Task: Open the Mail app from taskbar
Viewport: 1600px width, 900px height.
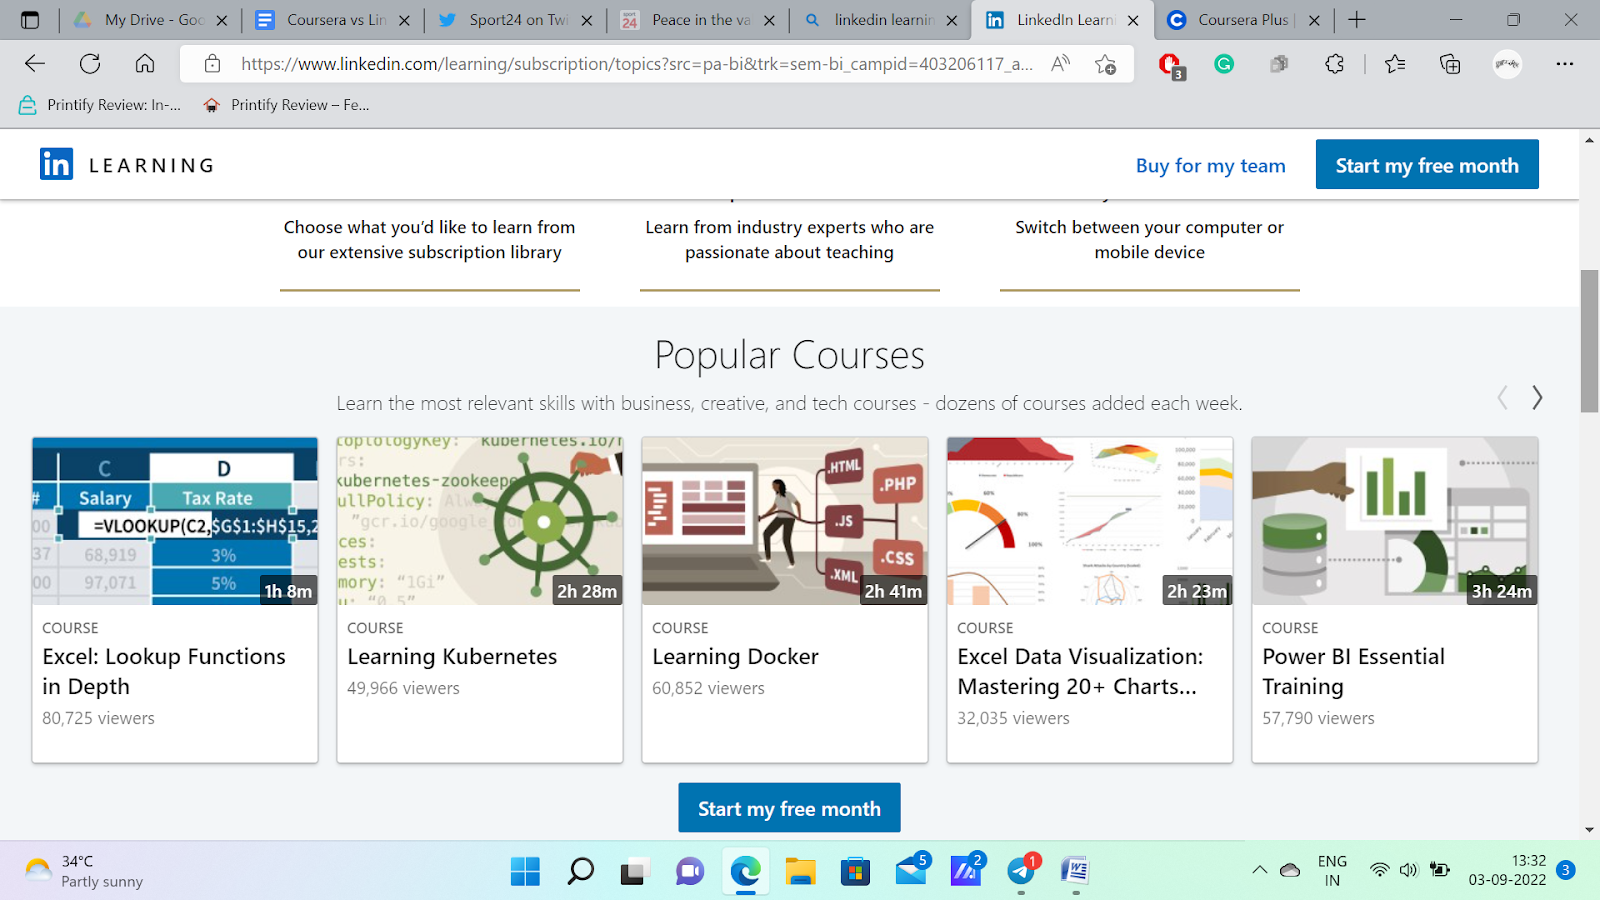Action: 911,870
